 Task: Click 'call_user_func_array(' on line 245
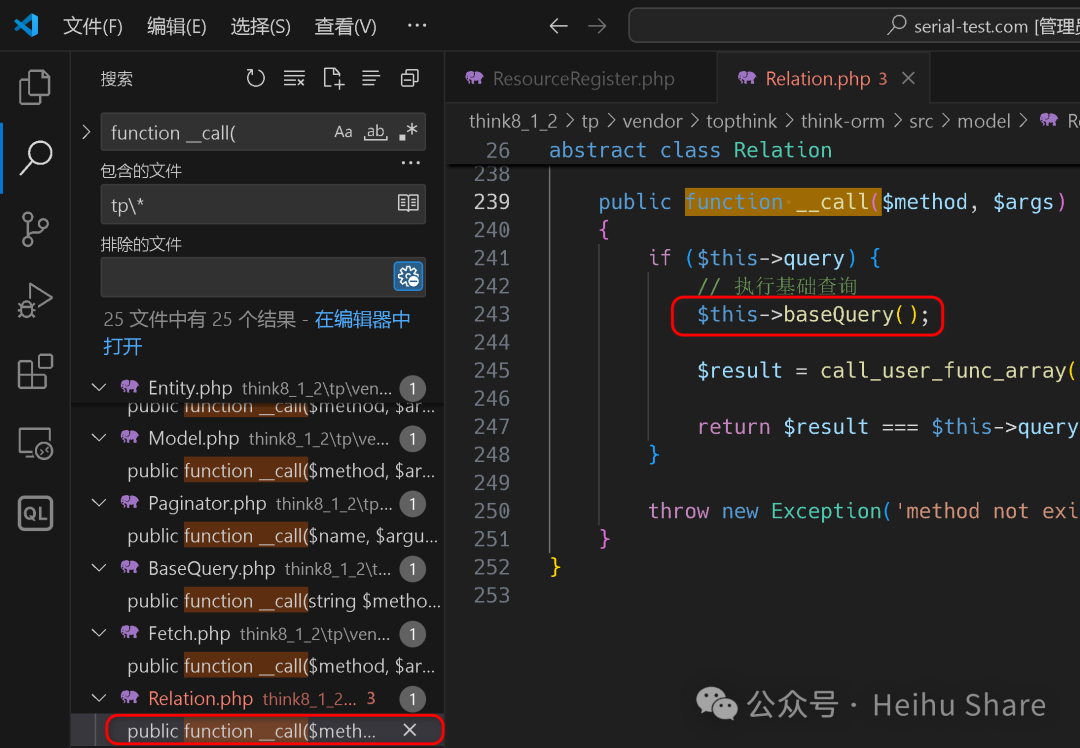948,371
